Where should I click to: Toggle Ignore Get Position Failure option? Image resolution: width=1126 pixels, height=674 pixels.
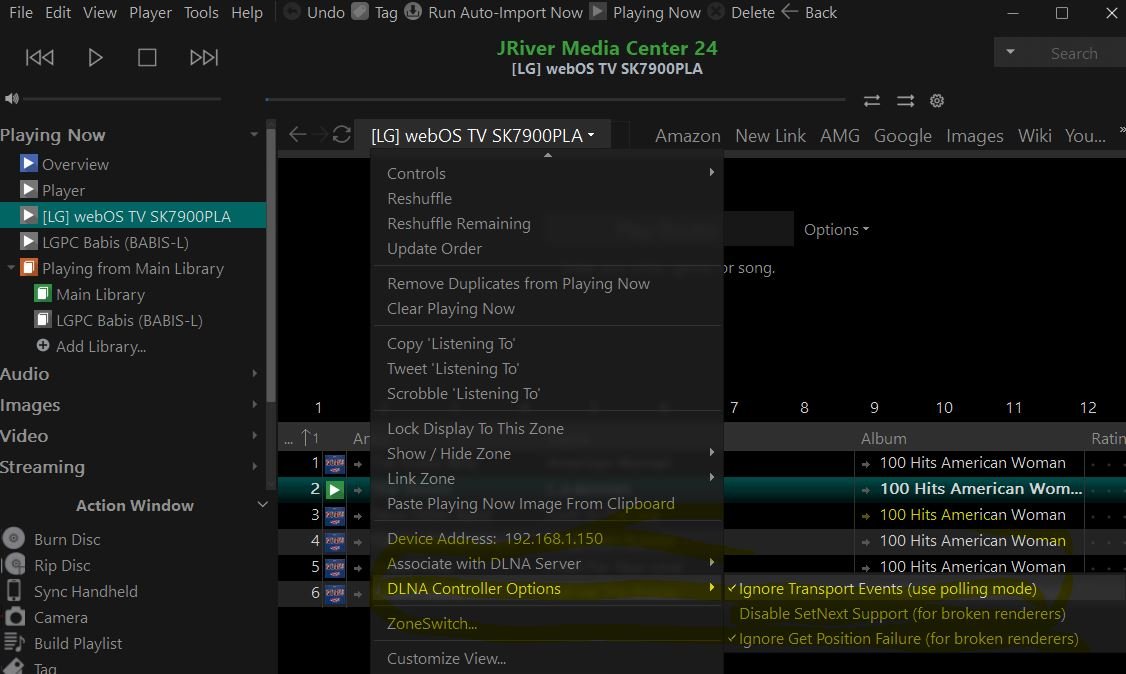pyautogui.click(x=907, y=639)
